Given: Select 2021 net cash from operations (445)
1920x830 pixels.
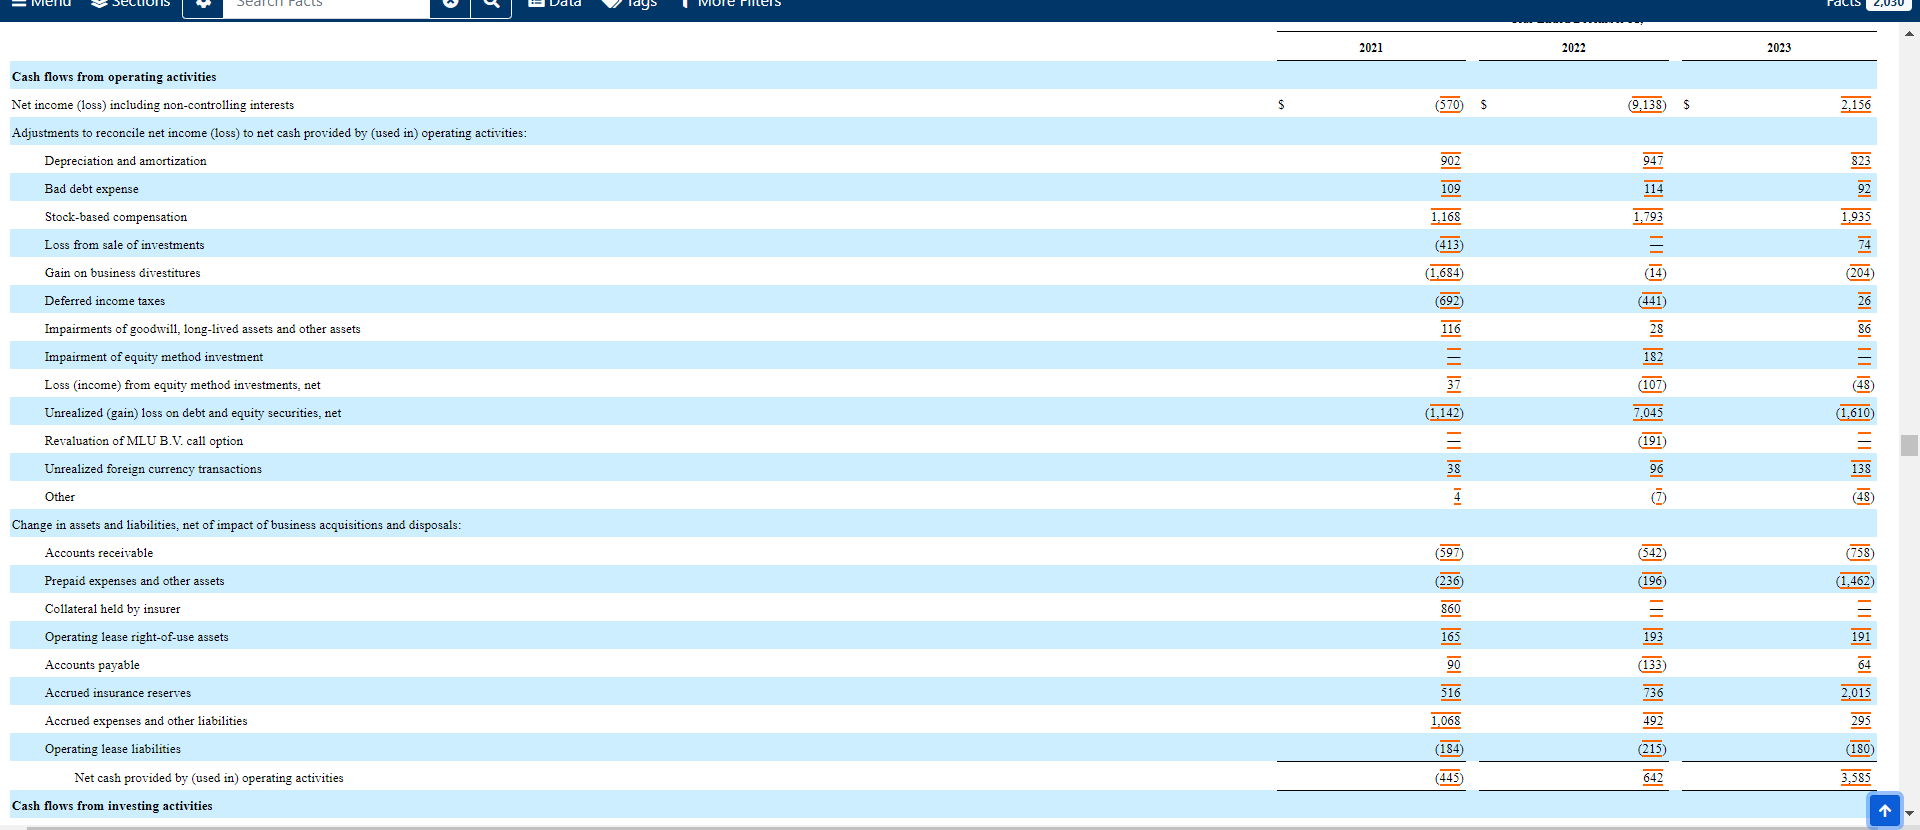Looking at the screenshot, I should (x=1449, y=778).
